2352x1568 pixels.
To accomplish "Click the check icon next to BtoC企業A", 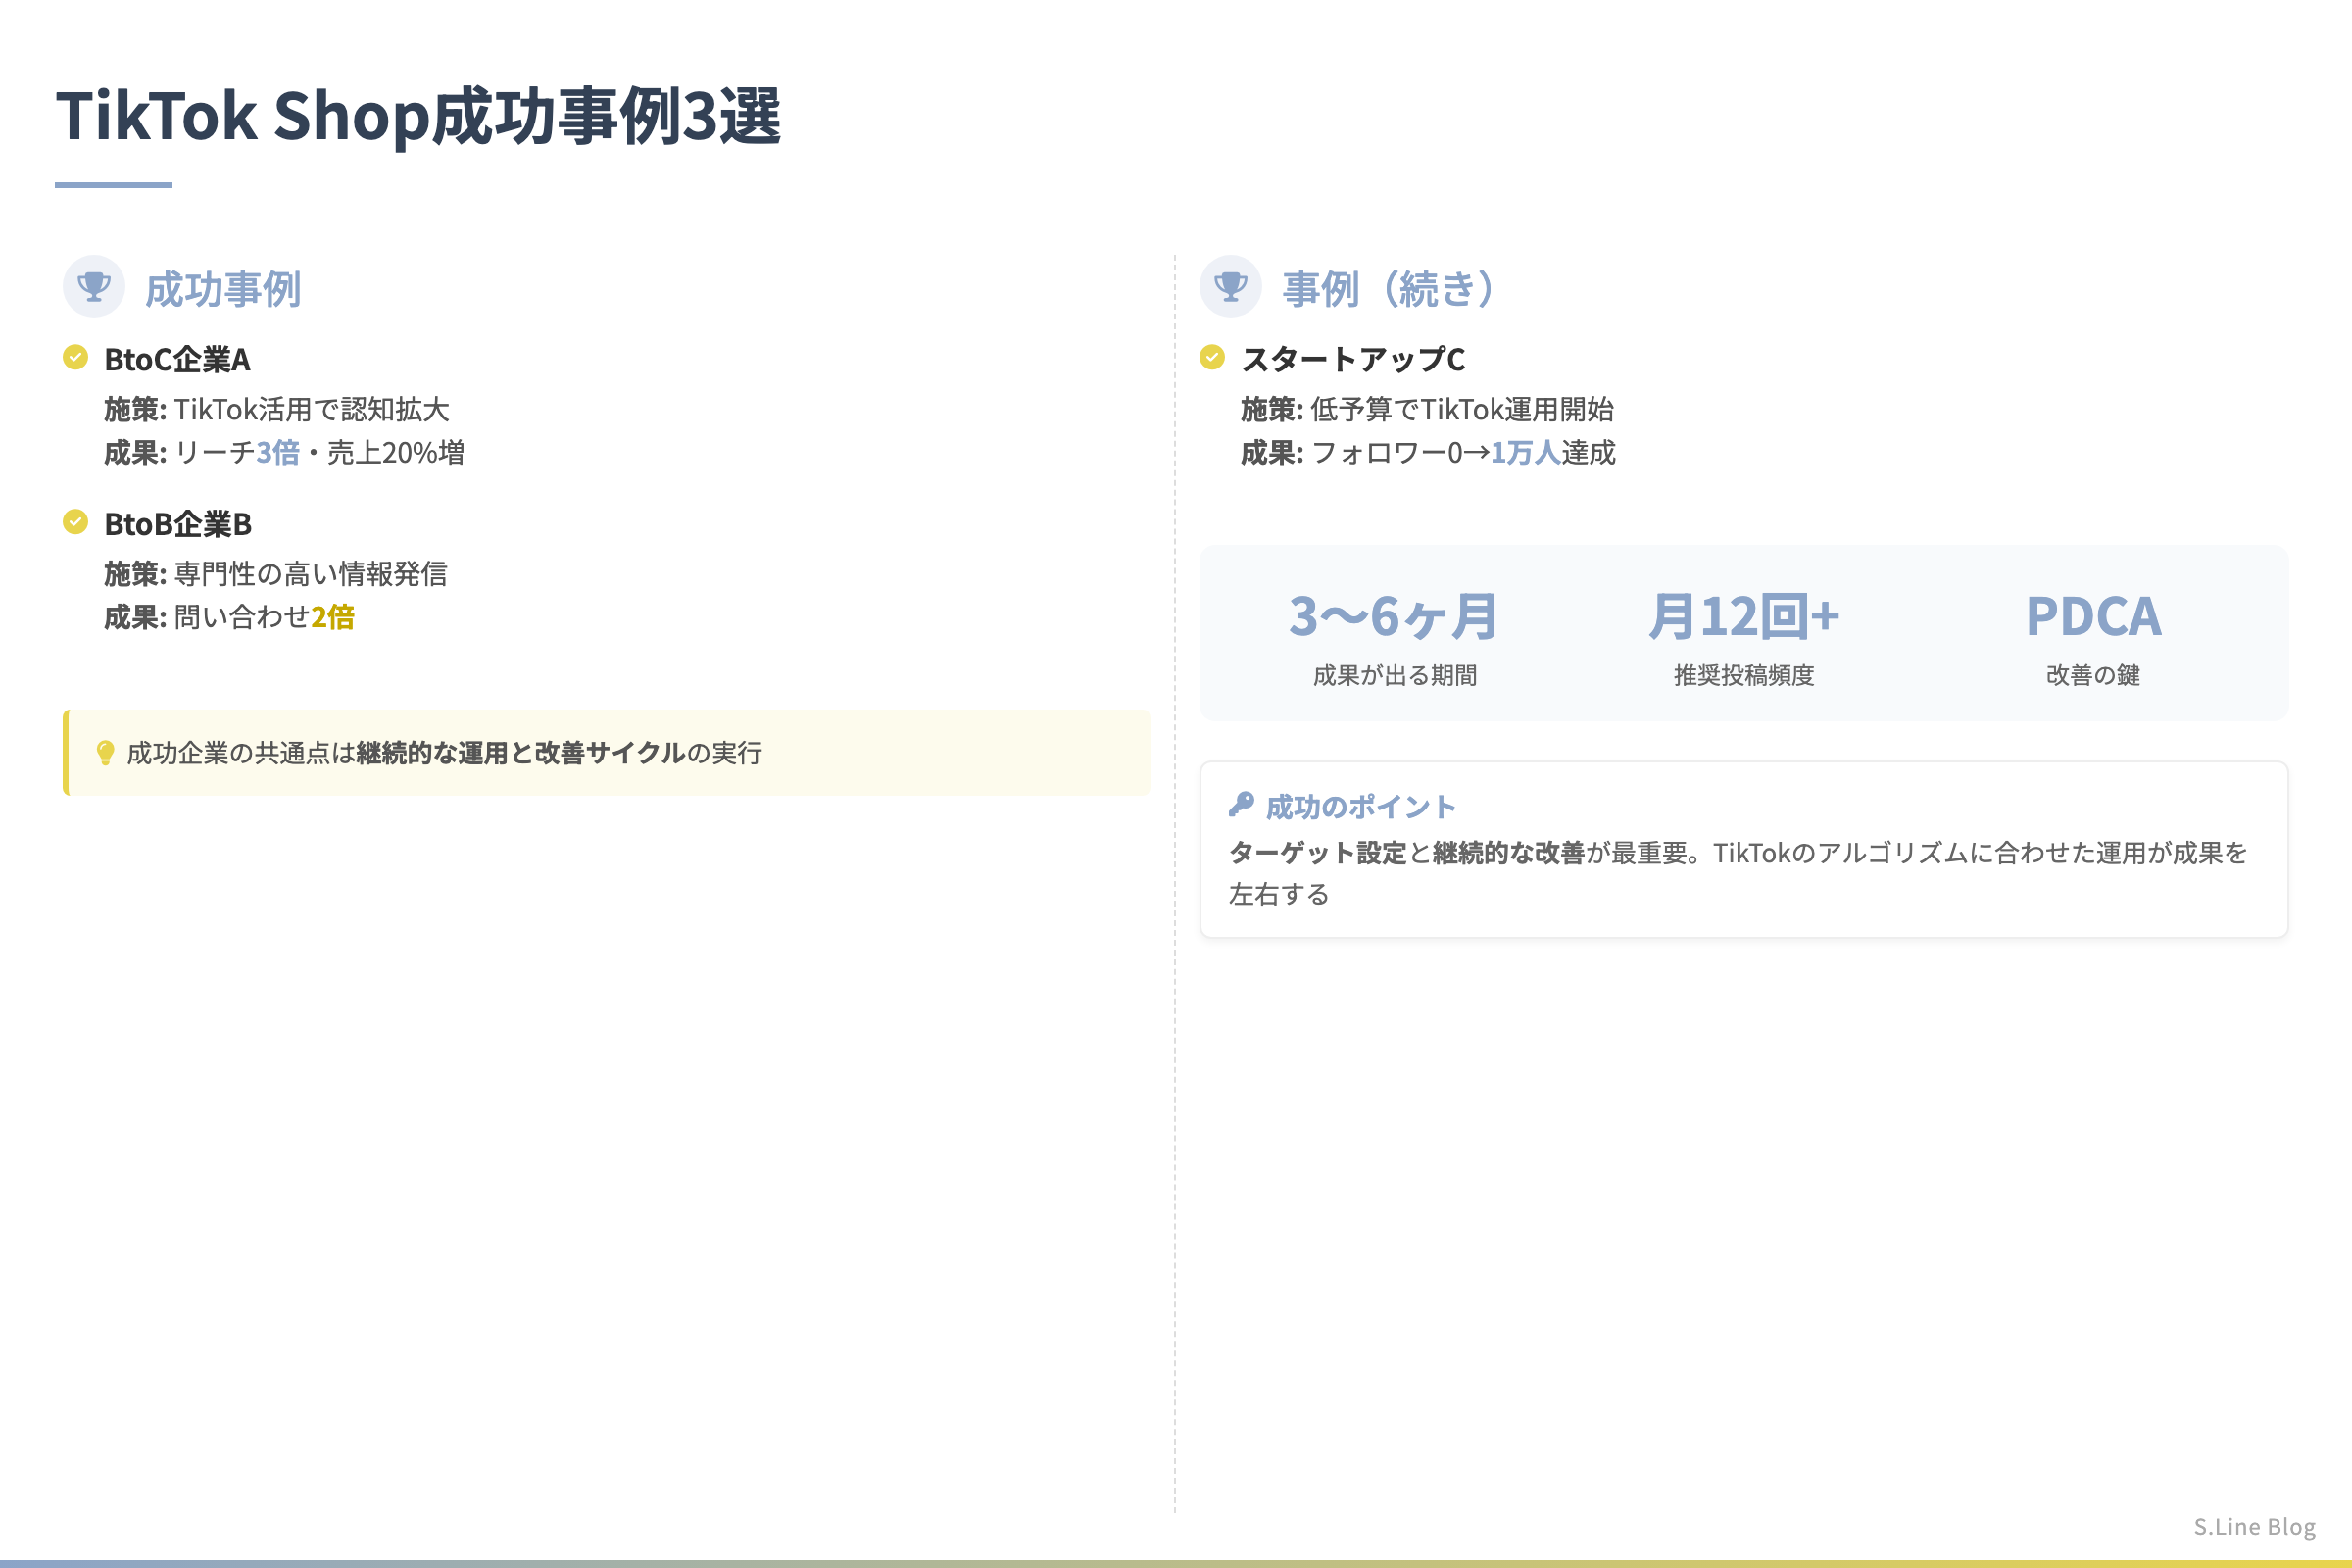I will coord(75,357).
